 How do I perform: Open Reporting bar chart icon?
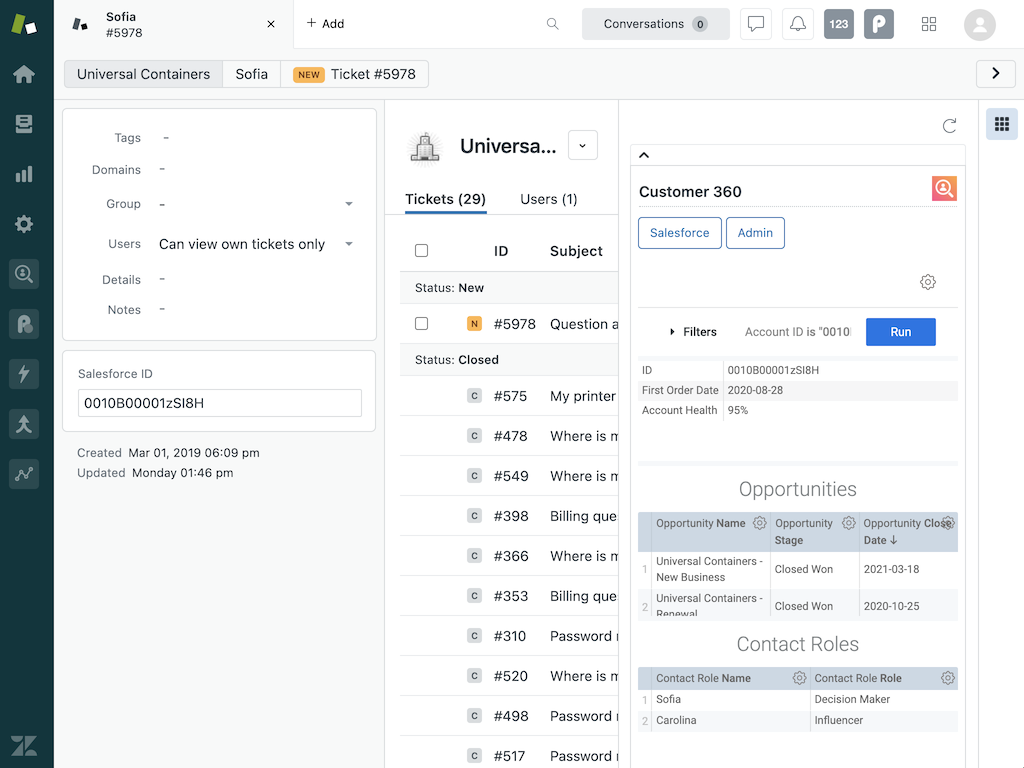pyautogui.click(x=24, y=174)
